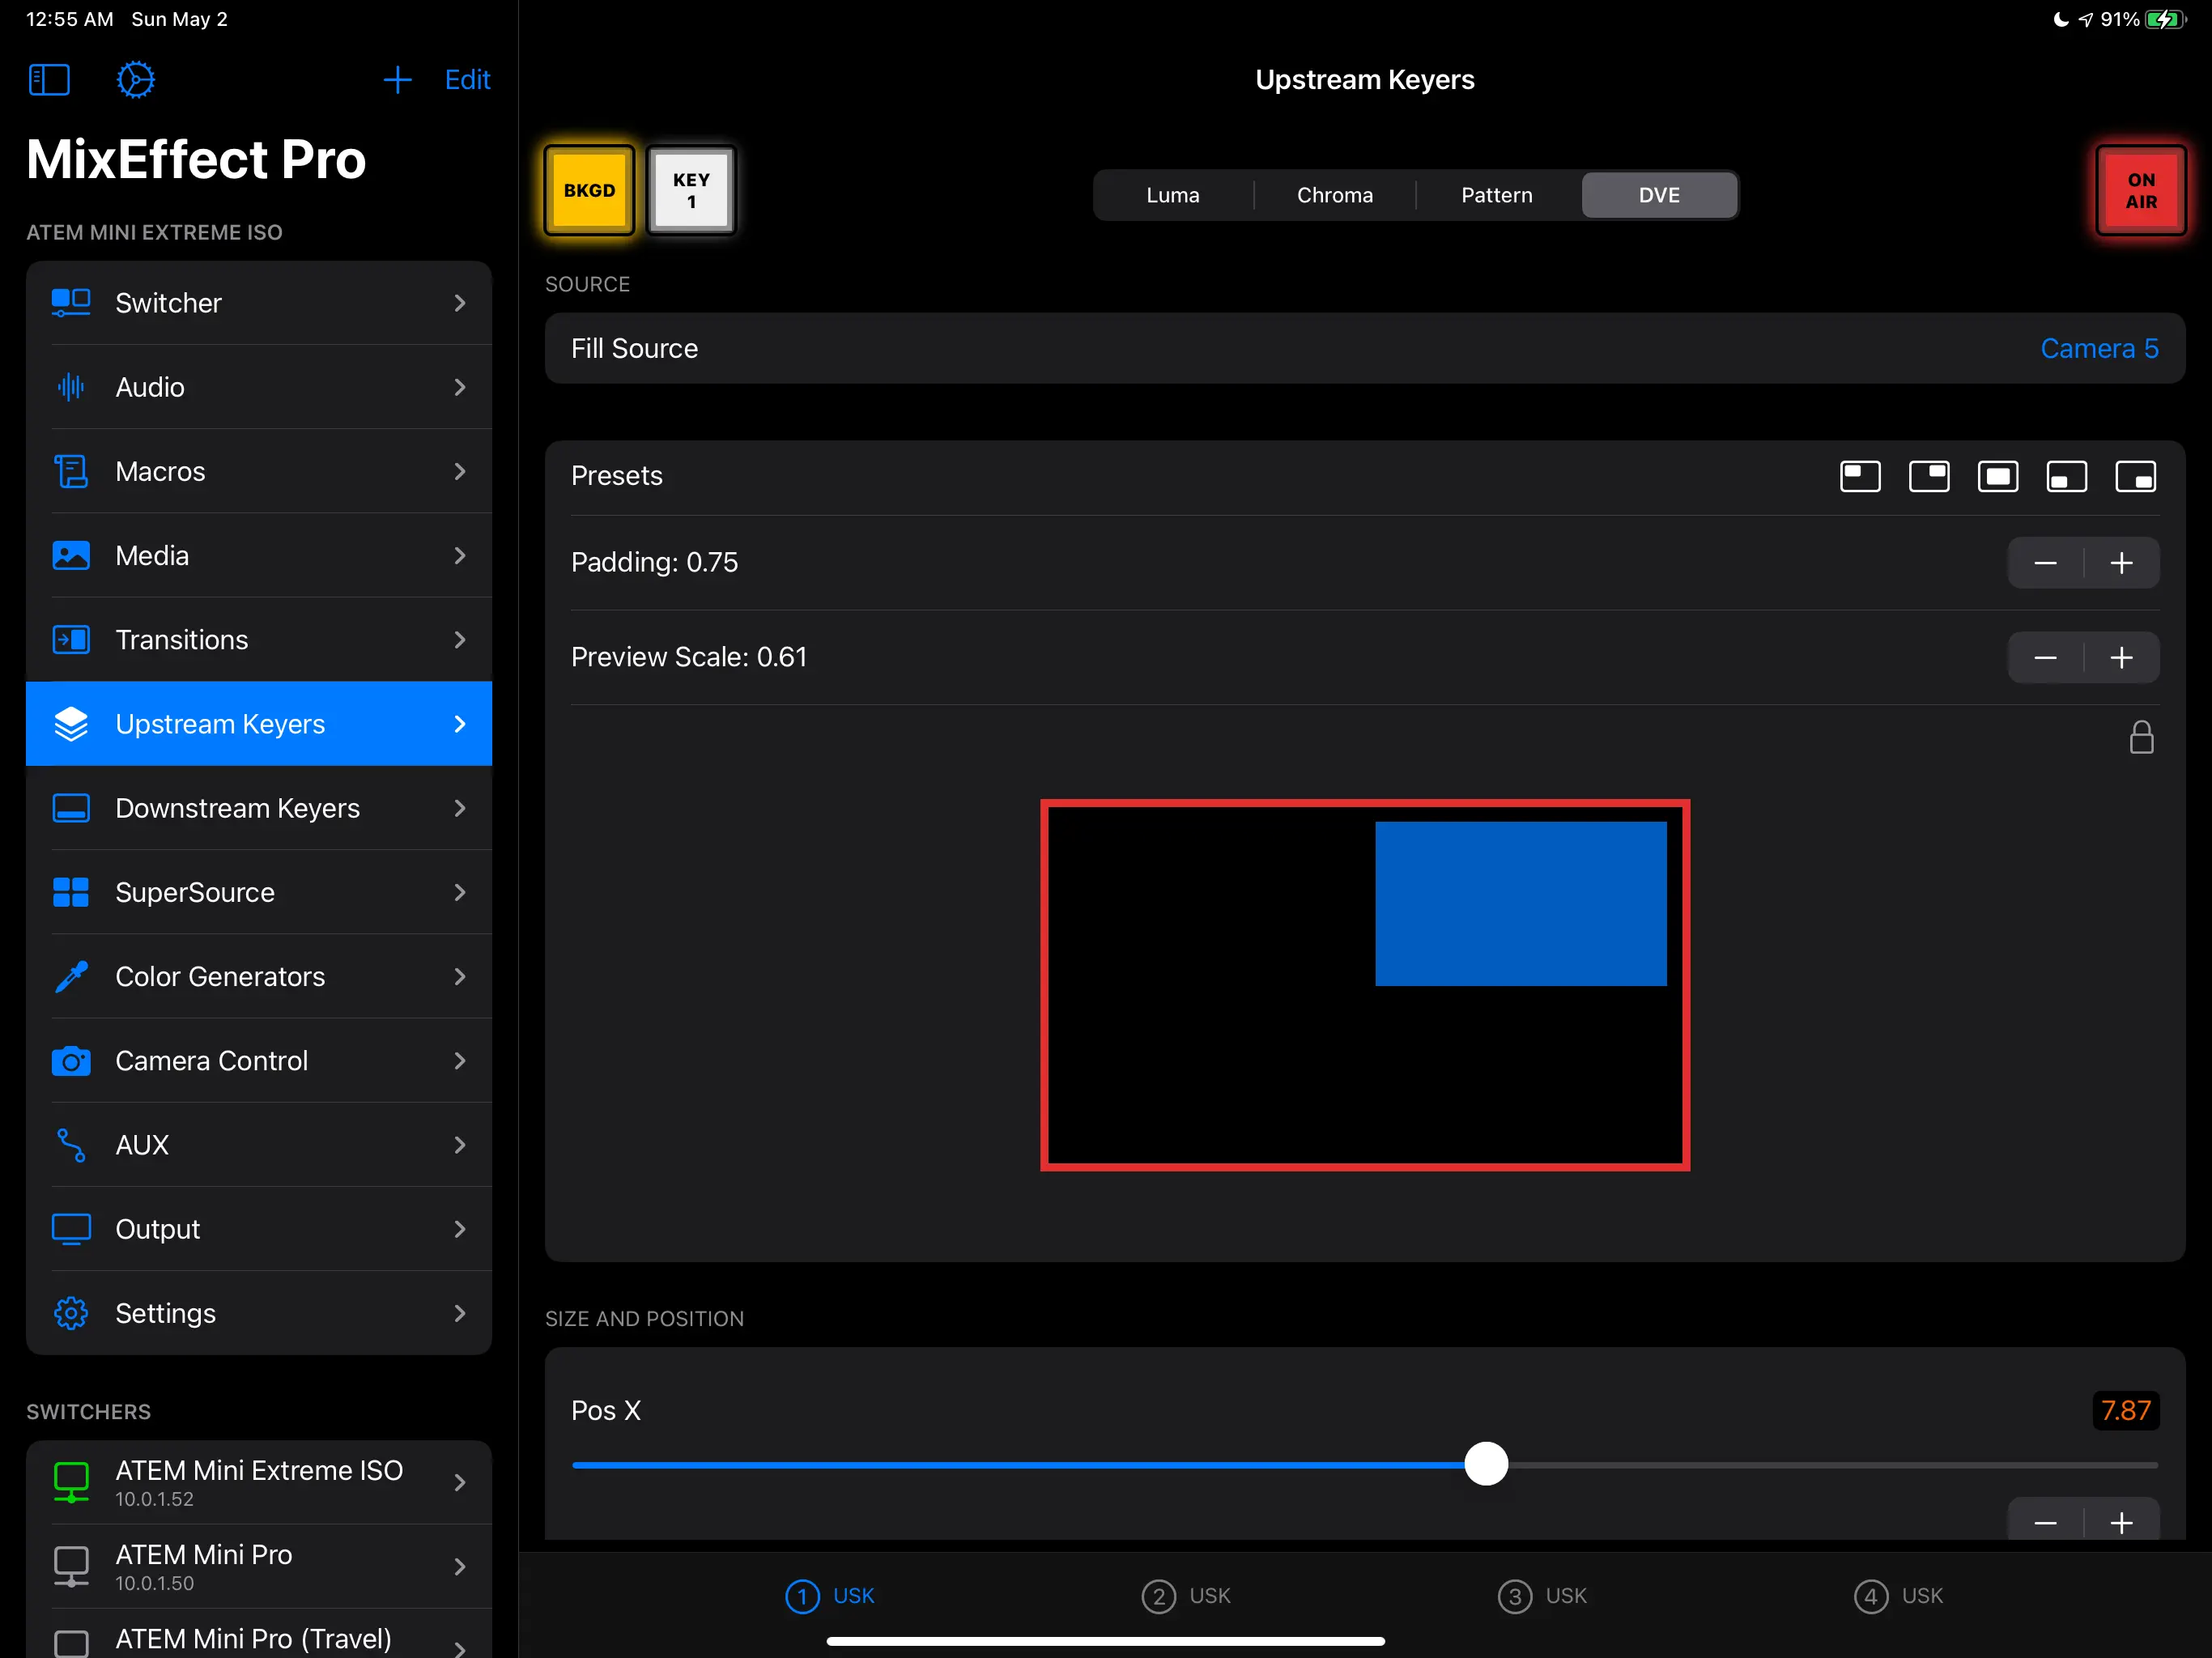Click the Edit button in the sidebar

[x=467, y=80]
